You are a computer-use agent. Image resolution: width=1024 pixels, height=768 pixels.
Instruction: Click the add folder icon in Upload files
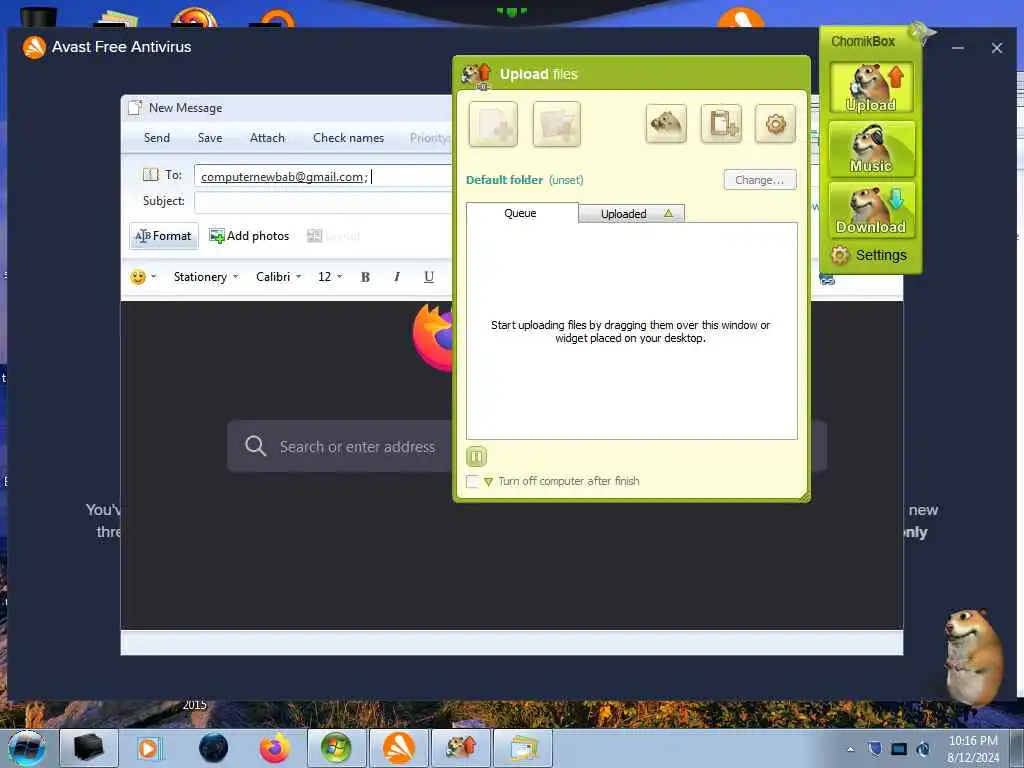pos(556,124)
